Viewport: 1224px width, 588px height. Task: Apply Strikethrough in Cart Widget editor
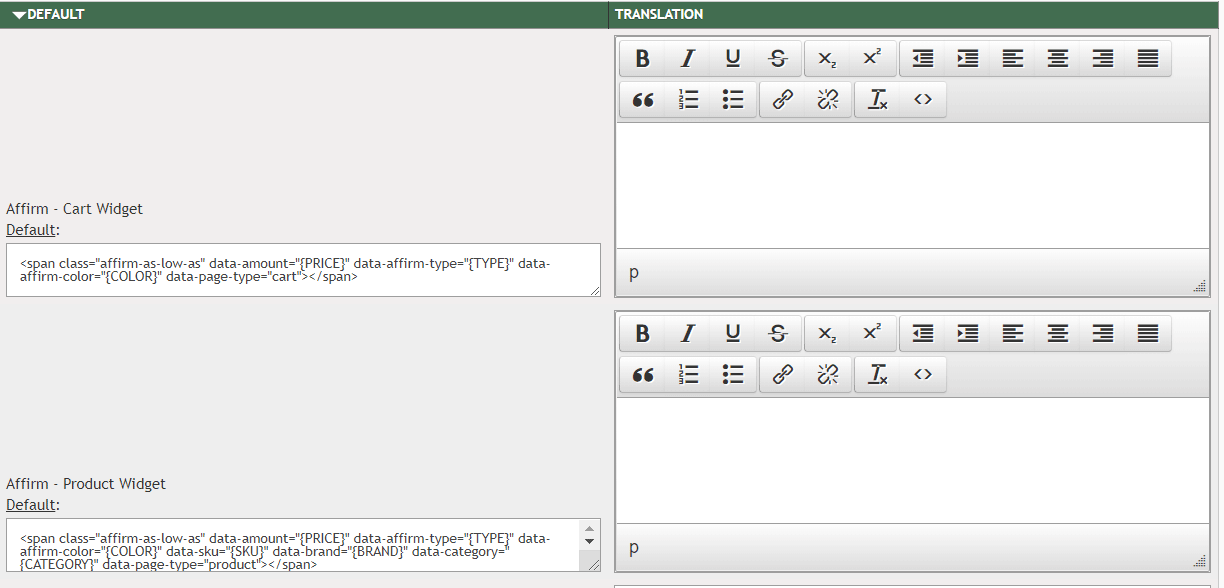point(778,59)
